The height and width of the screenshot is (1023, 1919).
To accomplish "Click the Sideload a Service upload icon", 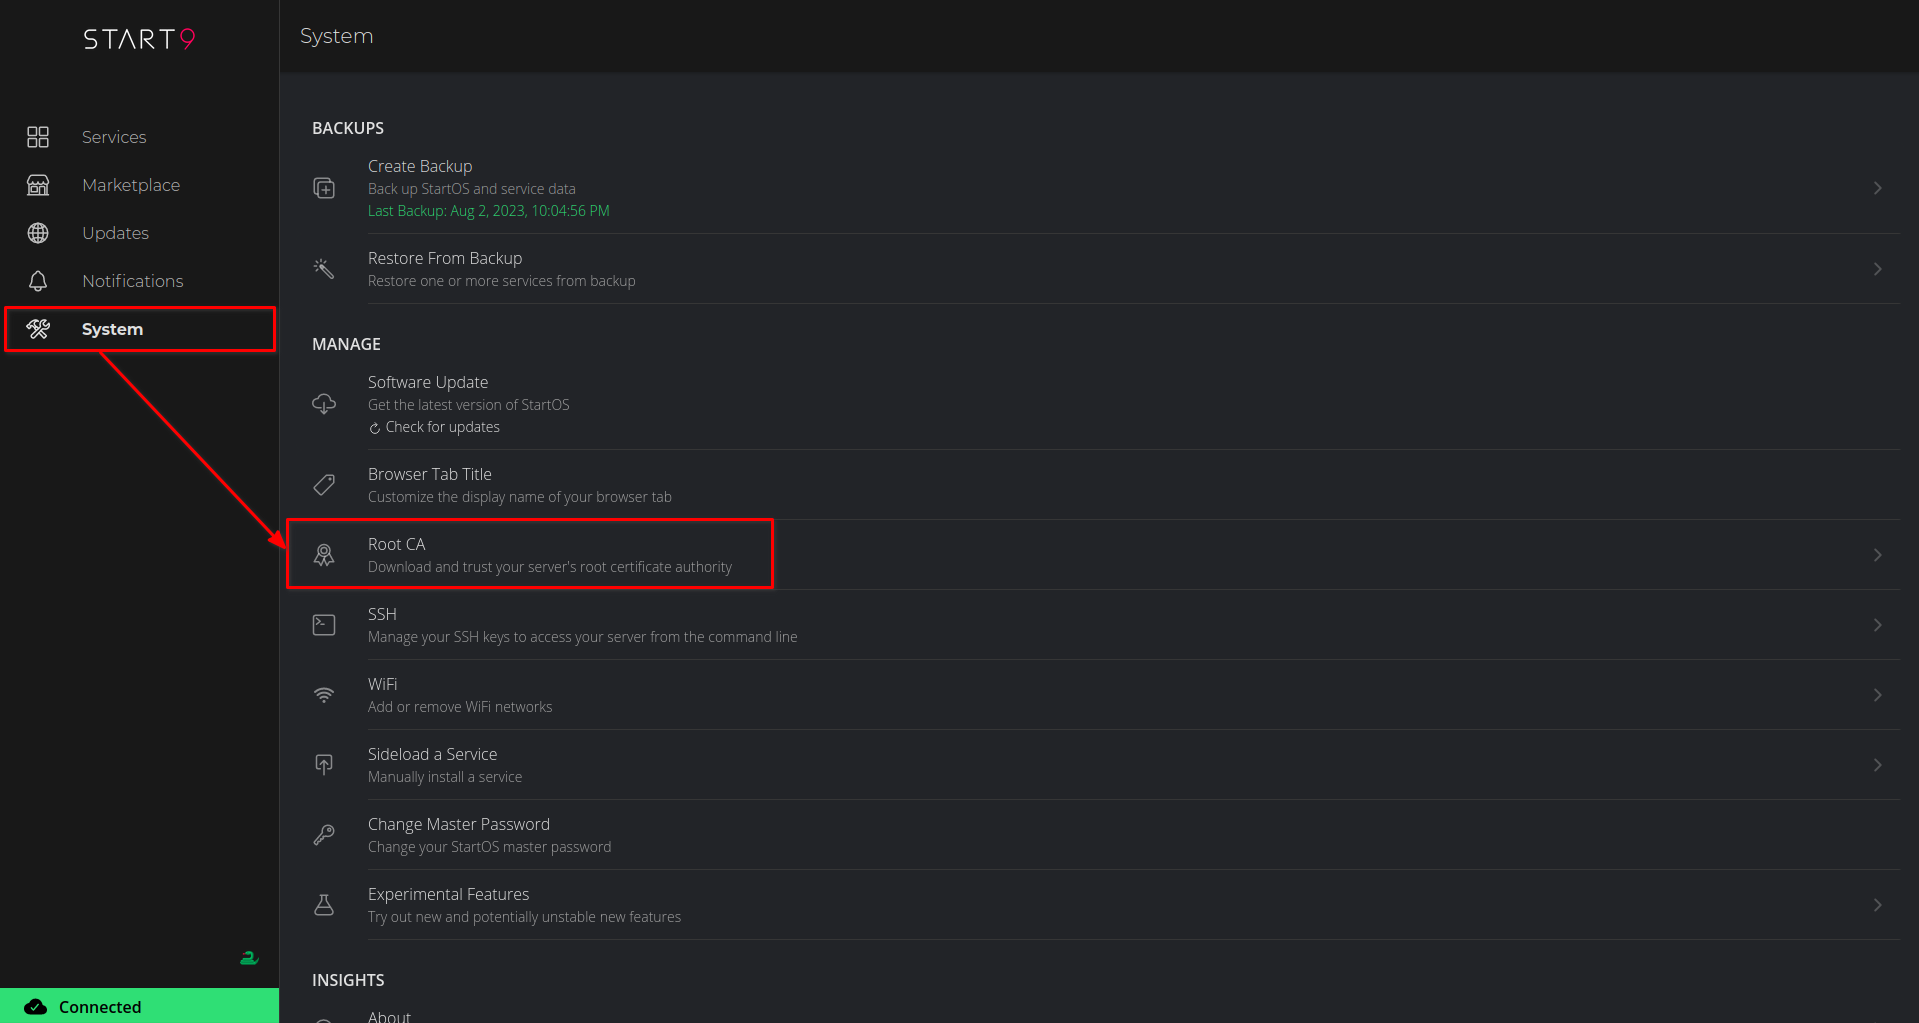I will (324, 765).
